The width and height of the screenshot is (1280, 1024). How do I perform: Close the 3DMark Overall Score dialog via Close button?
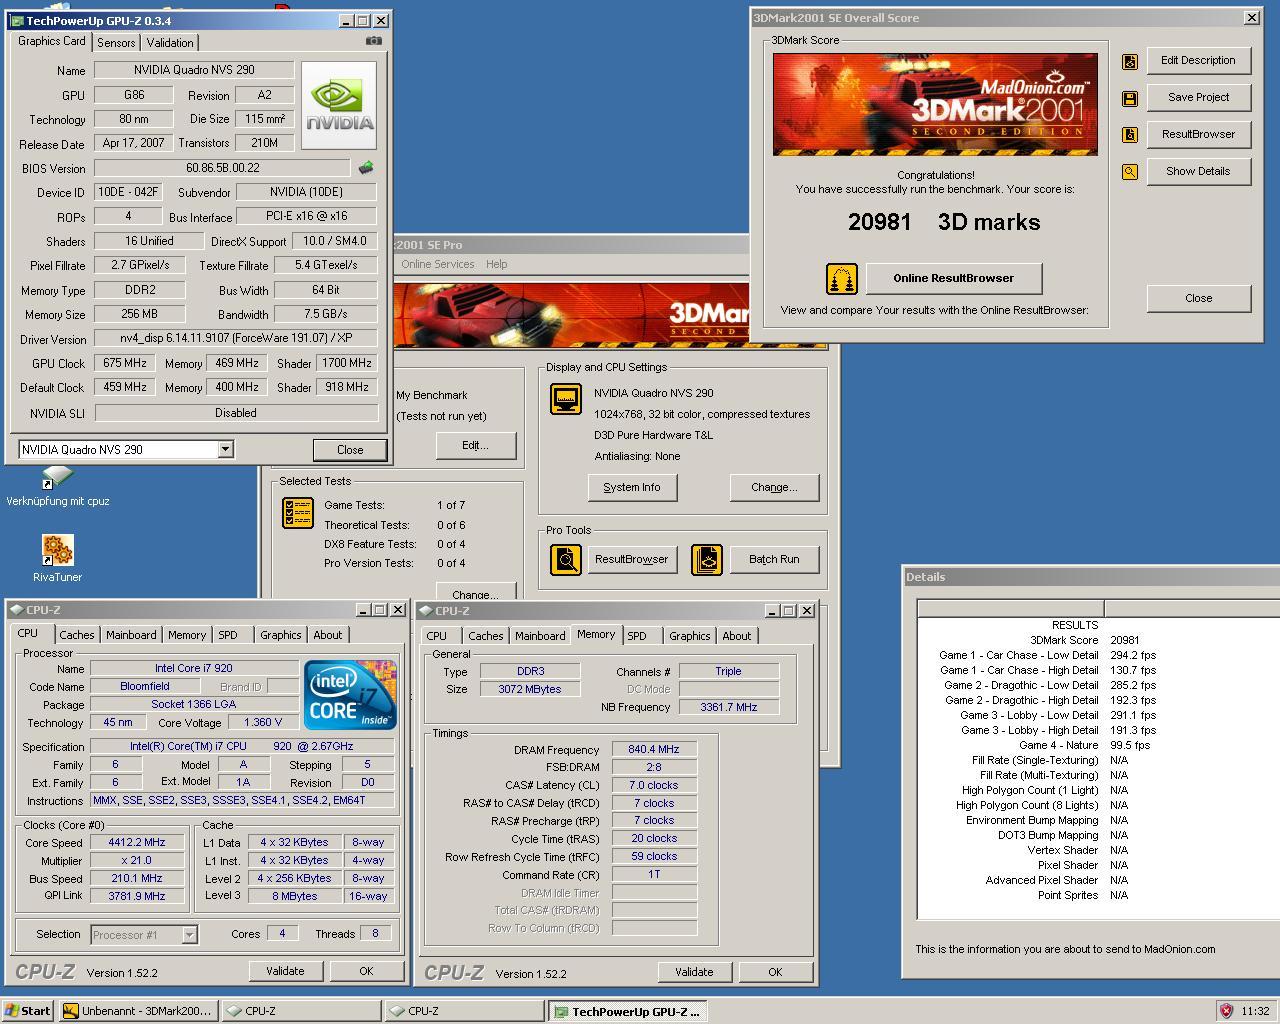coord(1198,298)
